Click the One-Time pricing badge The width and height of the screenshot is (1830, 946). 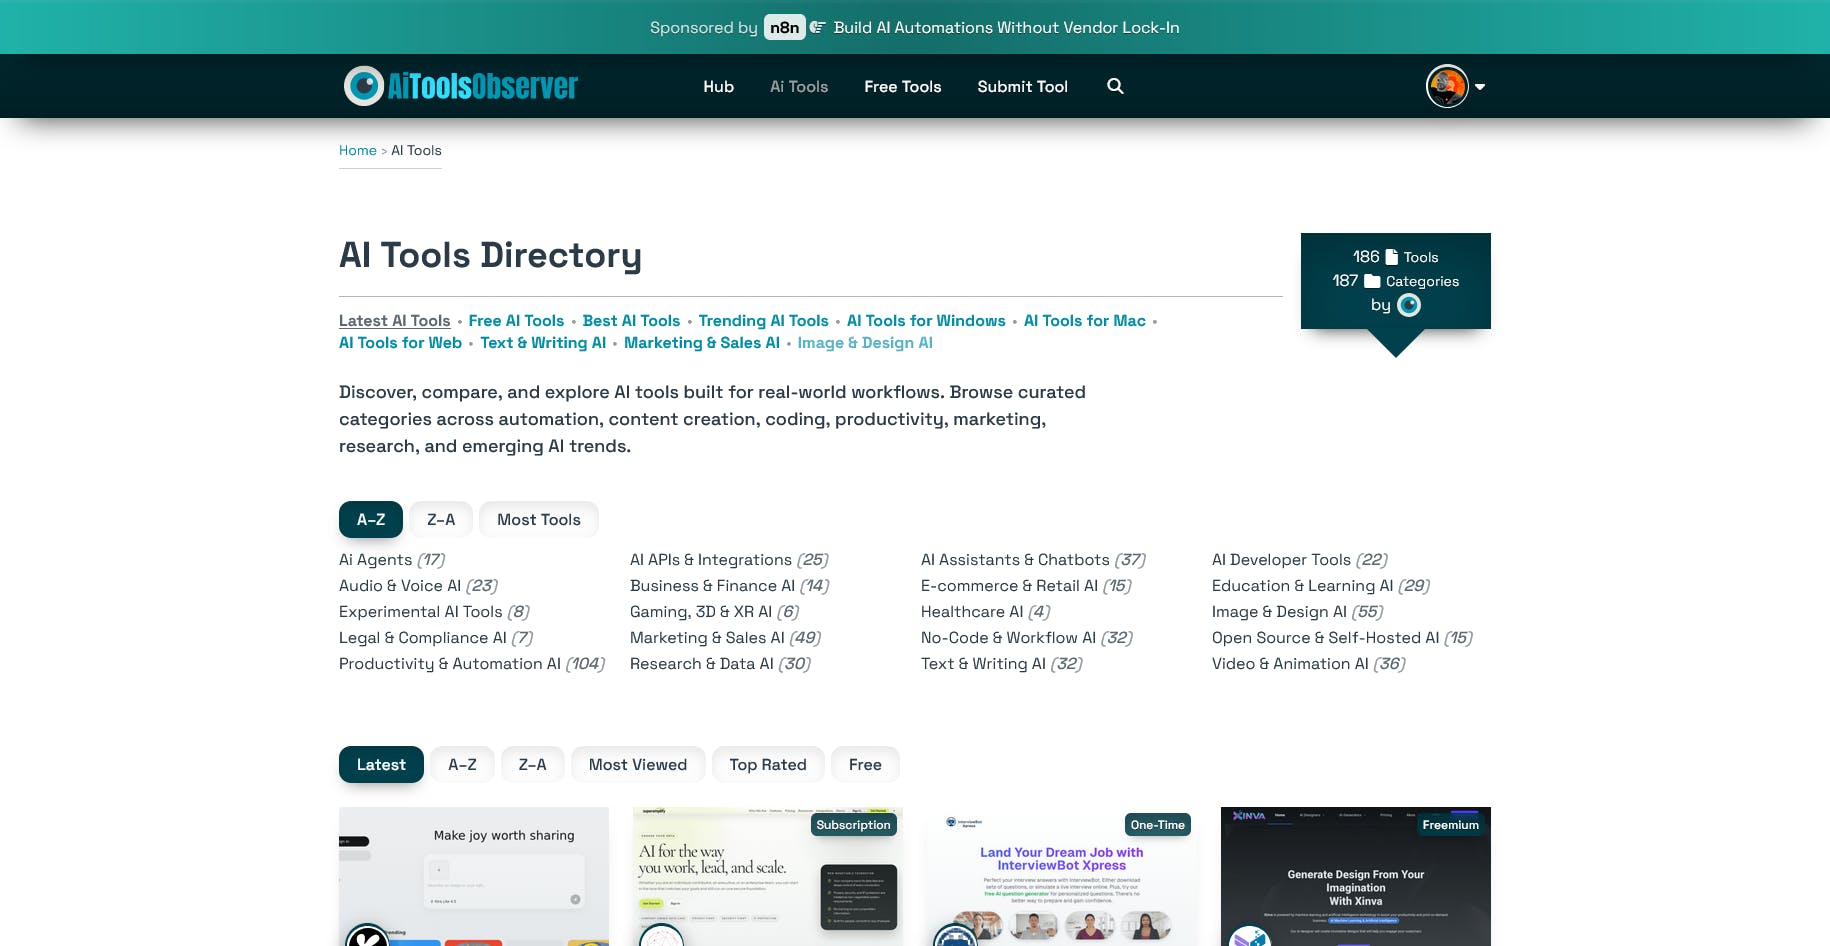[x=1158, y=825]
